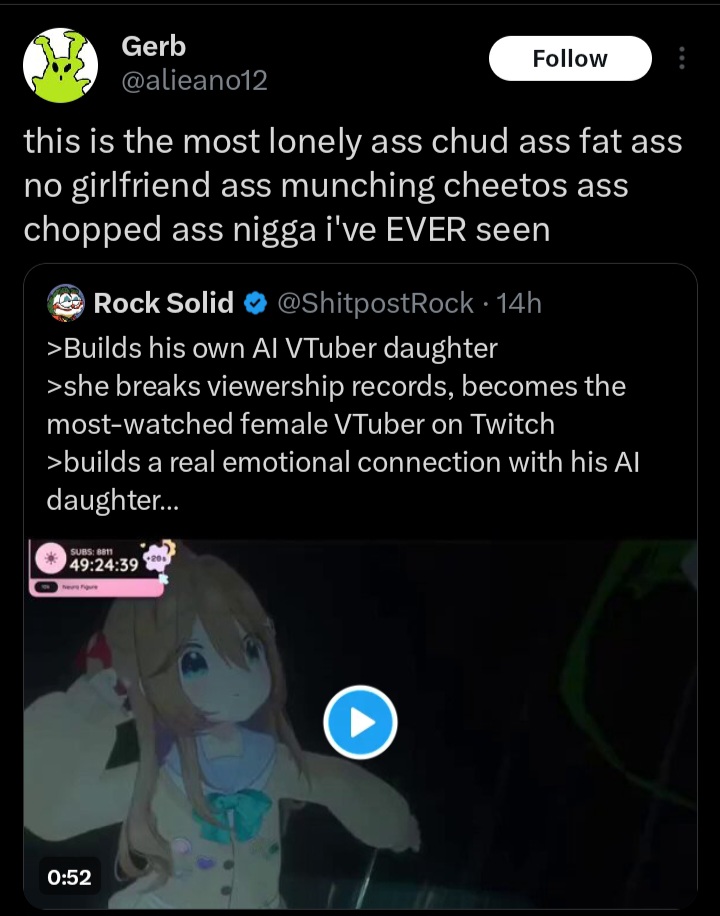
Task: Open the three-dot more options menu
Action: click(x=681, y=58)
